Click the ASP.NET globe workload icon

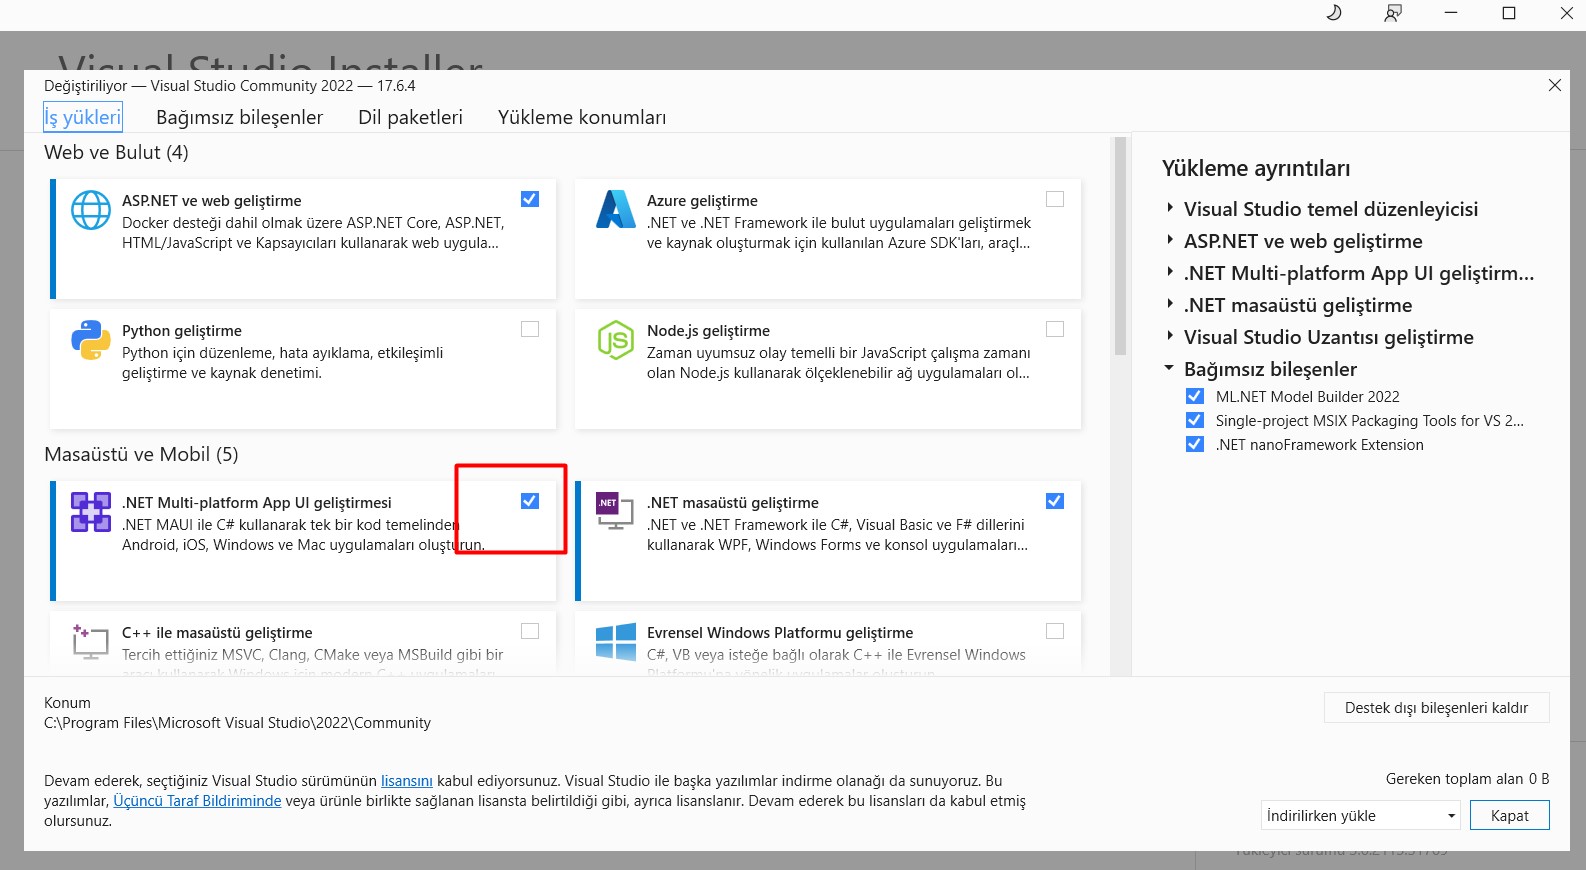click(91, 210)
